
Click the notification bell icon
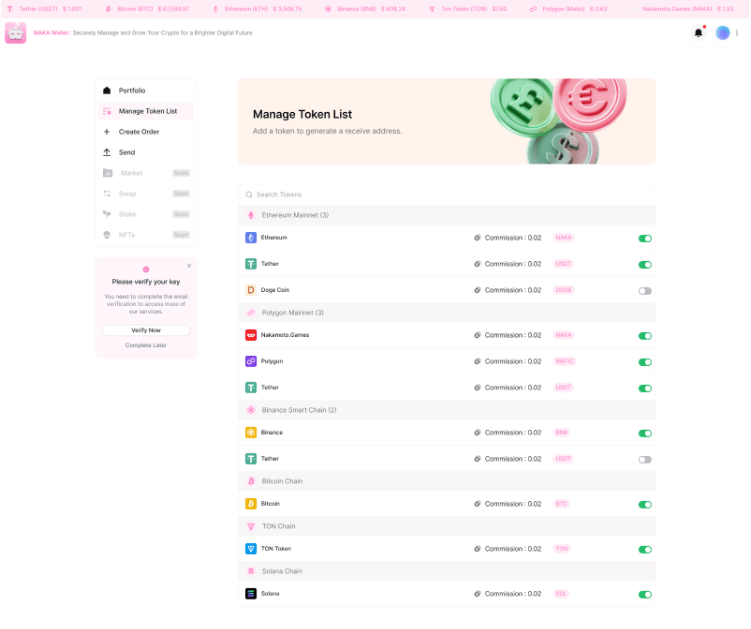coord(698,33)
